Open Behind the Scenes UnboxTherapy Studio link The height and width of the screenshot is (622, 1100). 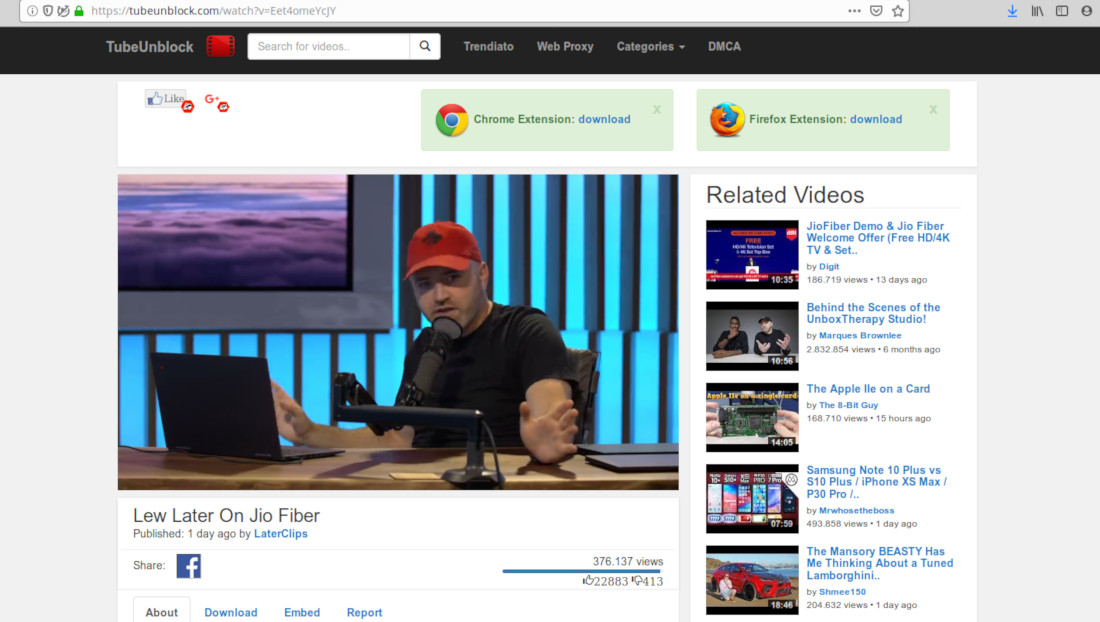tap(873, 313)
